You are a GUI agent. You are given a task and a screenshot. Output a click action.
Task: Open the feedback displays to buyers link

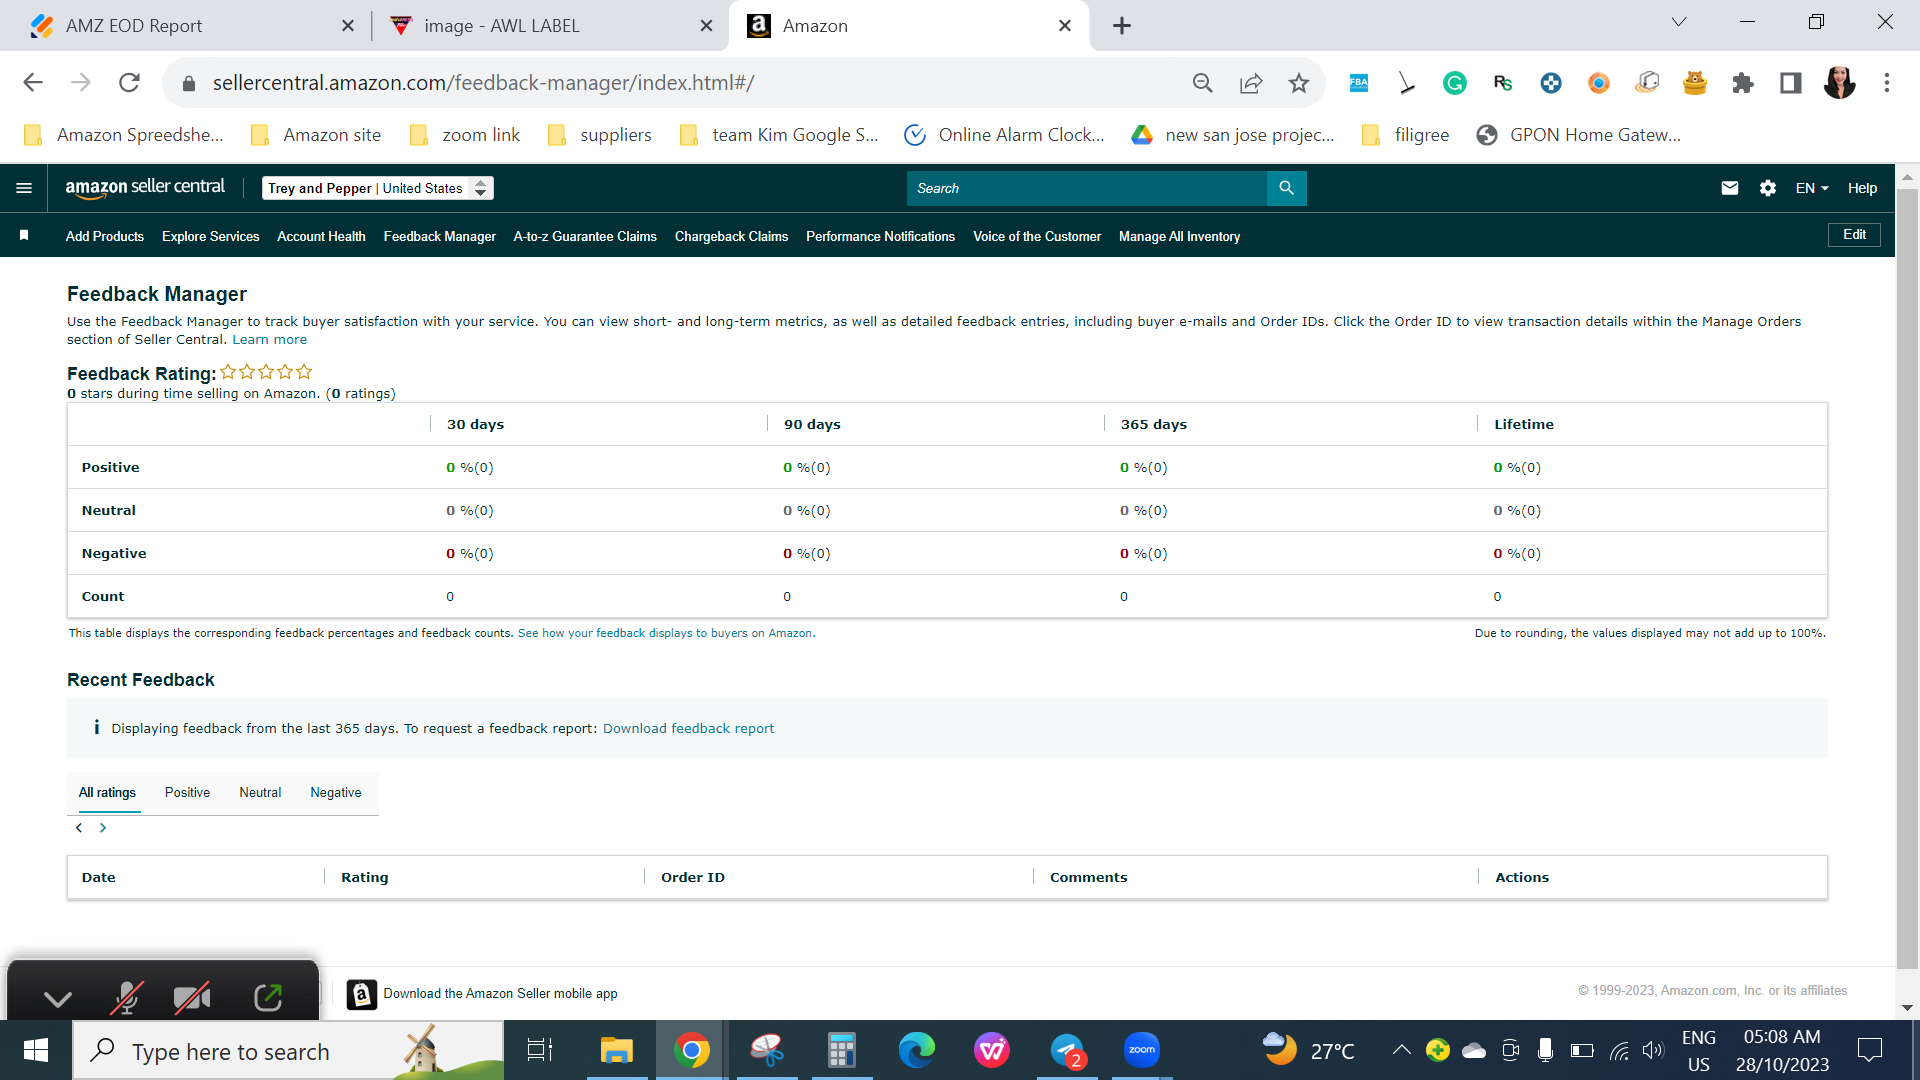pos(665,633)
